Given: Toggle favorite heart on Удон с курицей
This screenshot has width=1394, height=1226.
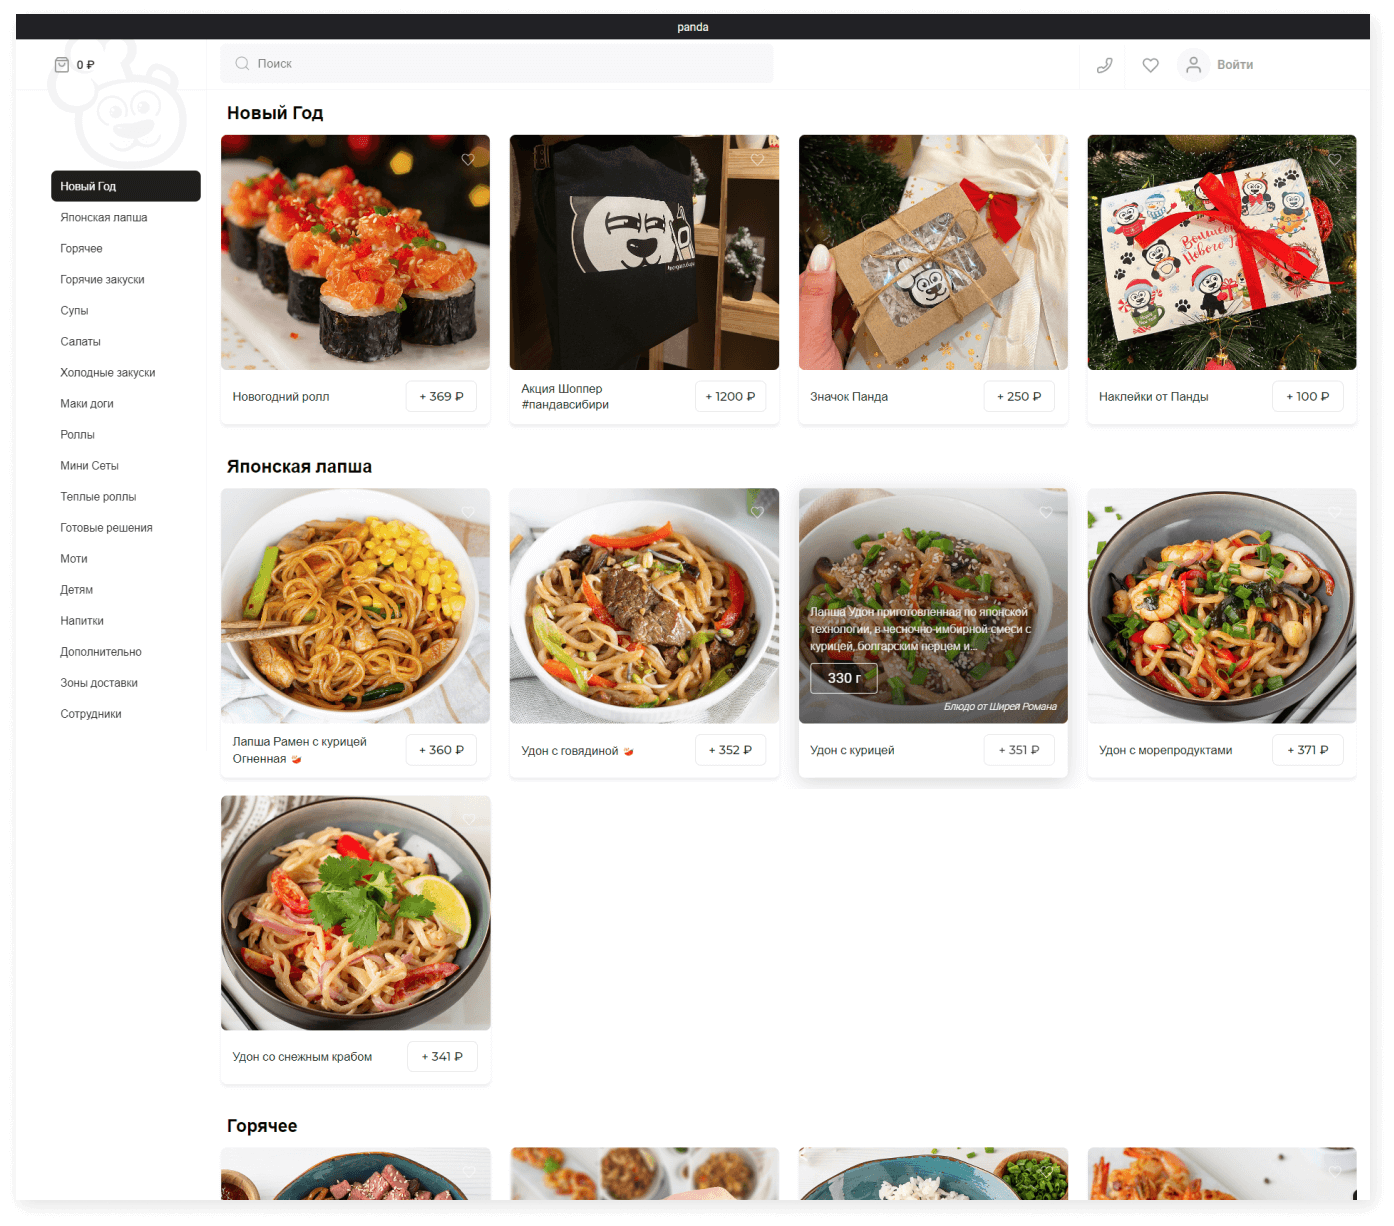Looking at the screenshot, I should coord(1045,513).
